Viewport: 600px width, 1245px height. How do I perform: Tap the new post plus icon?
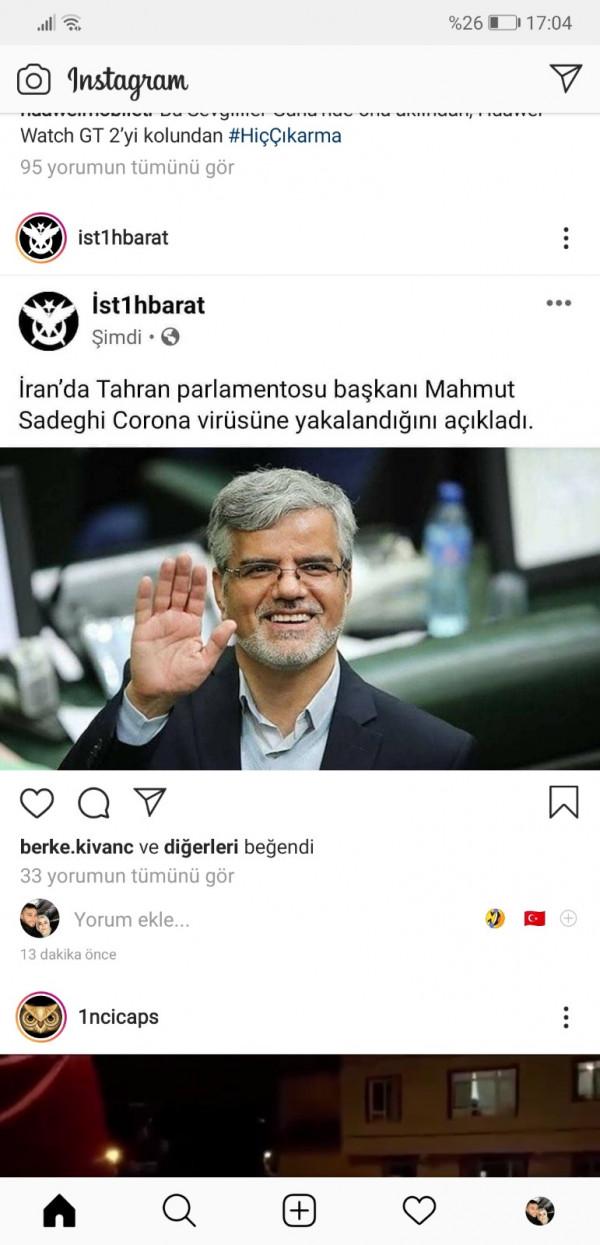point(299,1211)
